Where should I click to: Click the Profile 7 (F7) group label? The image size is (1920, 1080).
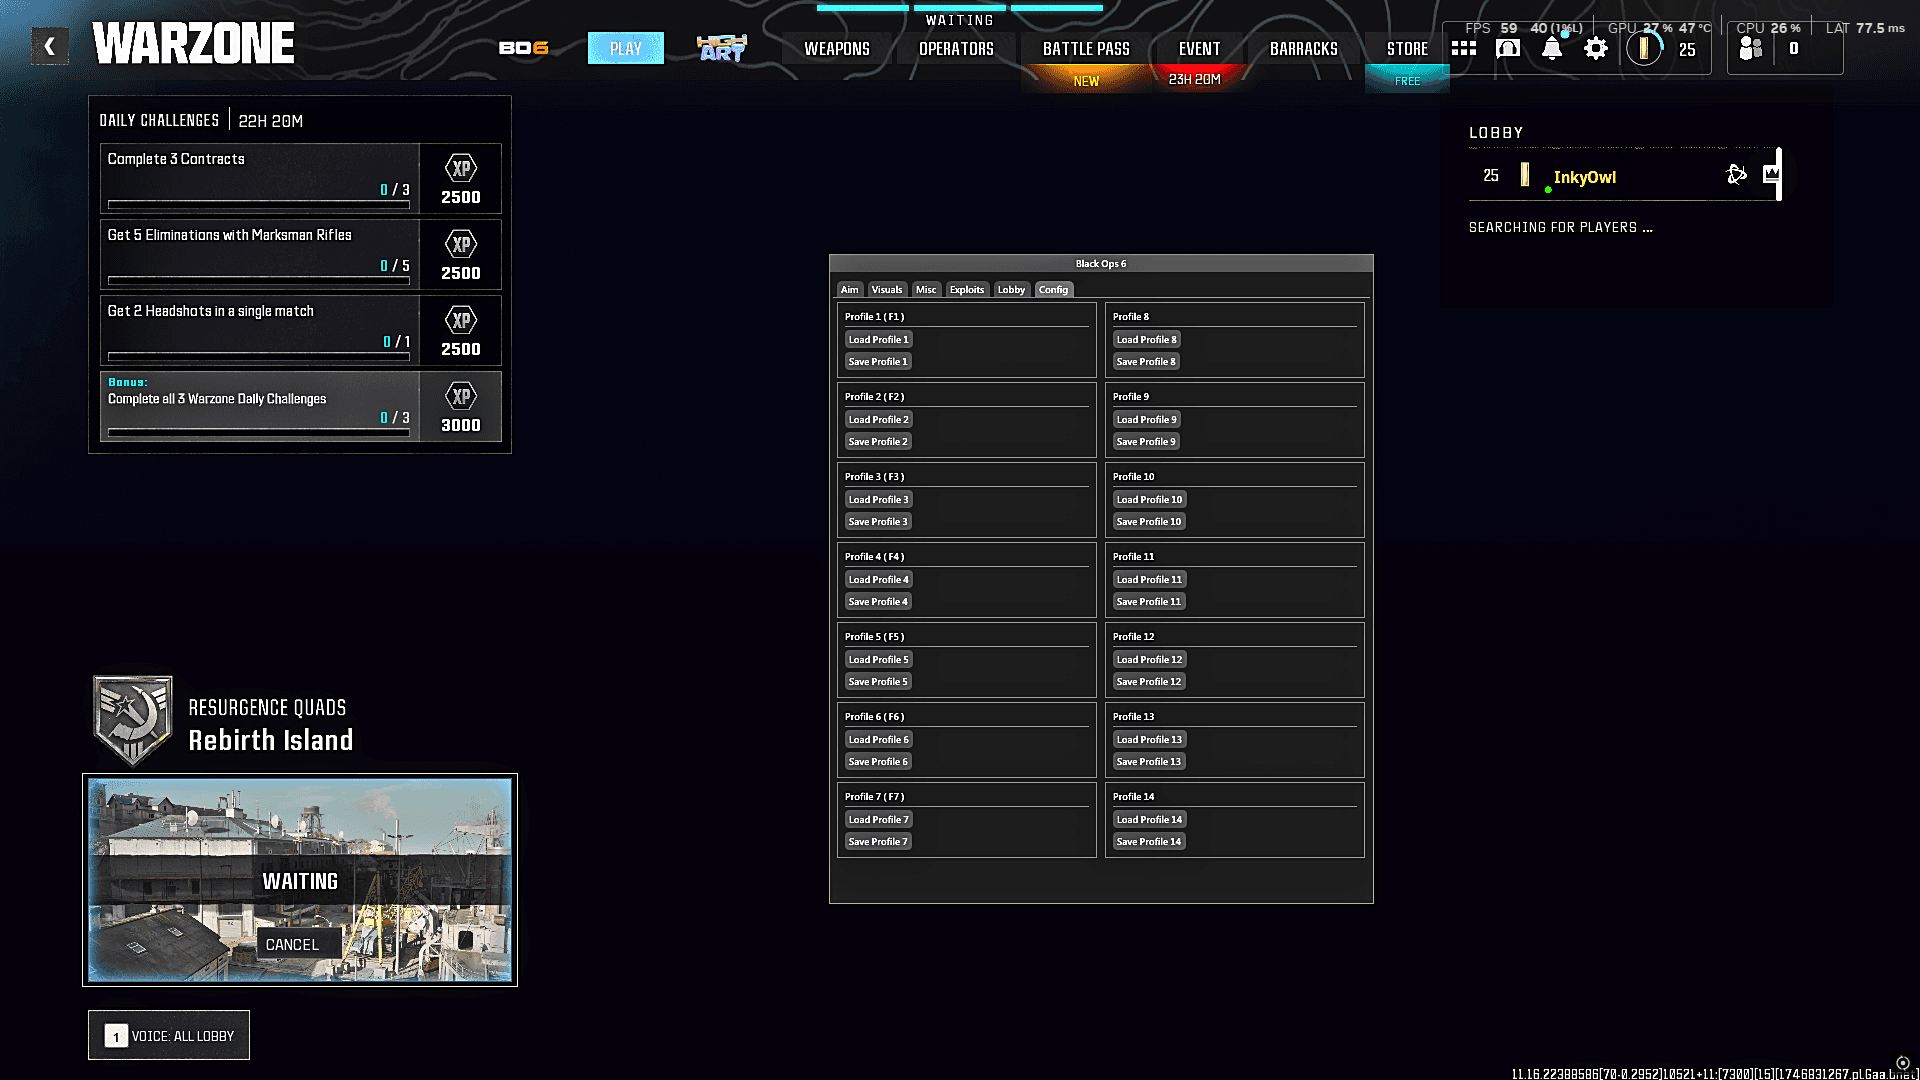[875, 797]
